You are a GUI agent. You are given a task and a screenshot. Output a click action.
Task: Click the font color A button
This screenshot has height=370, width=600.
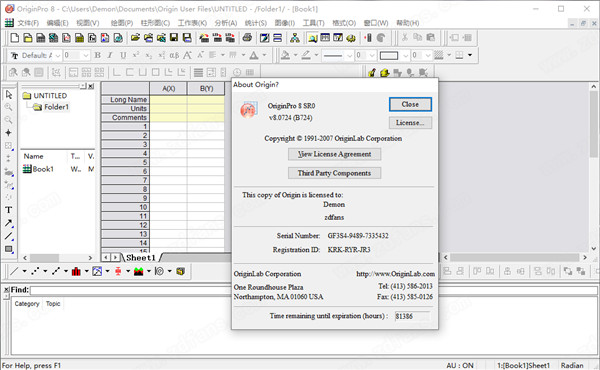254,55
